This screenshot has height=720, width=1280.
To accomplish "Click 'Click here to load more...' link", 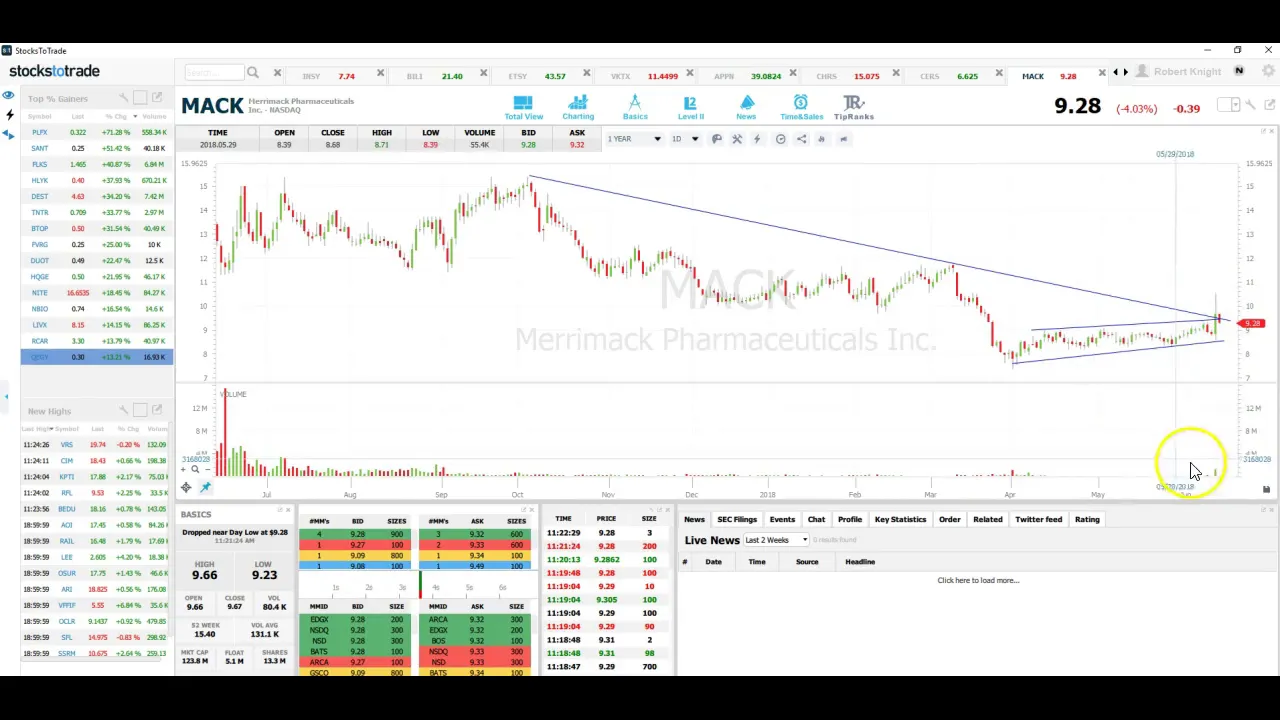I will coord(978,580).
